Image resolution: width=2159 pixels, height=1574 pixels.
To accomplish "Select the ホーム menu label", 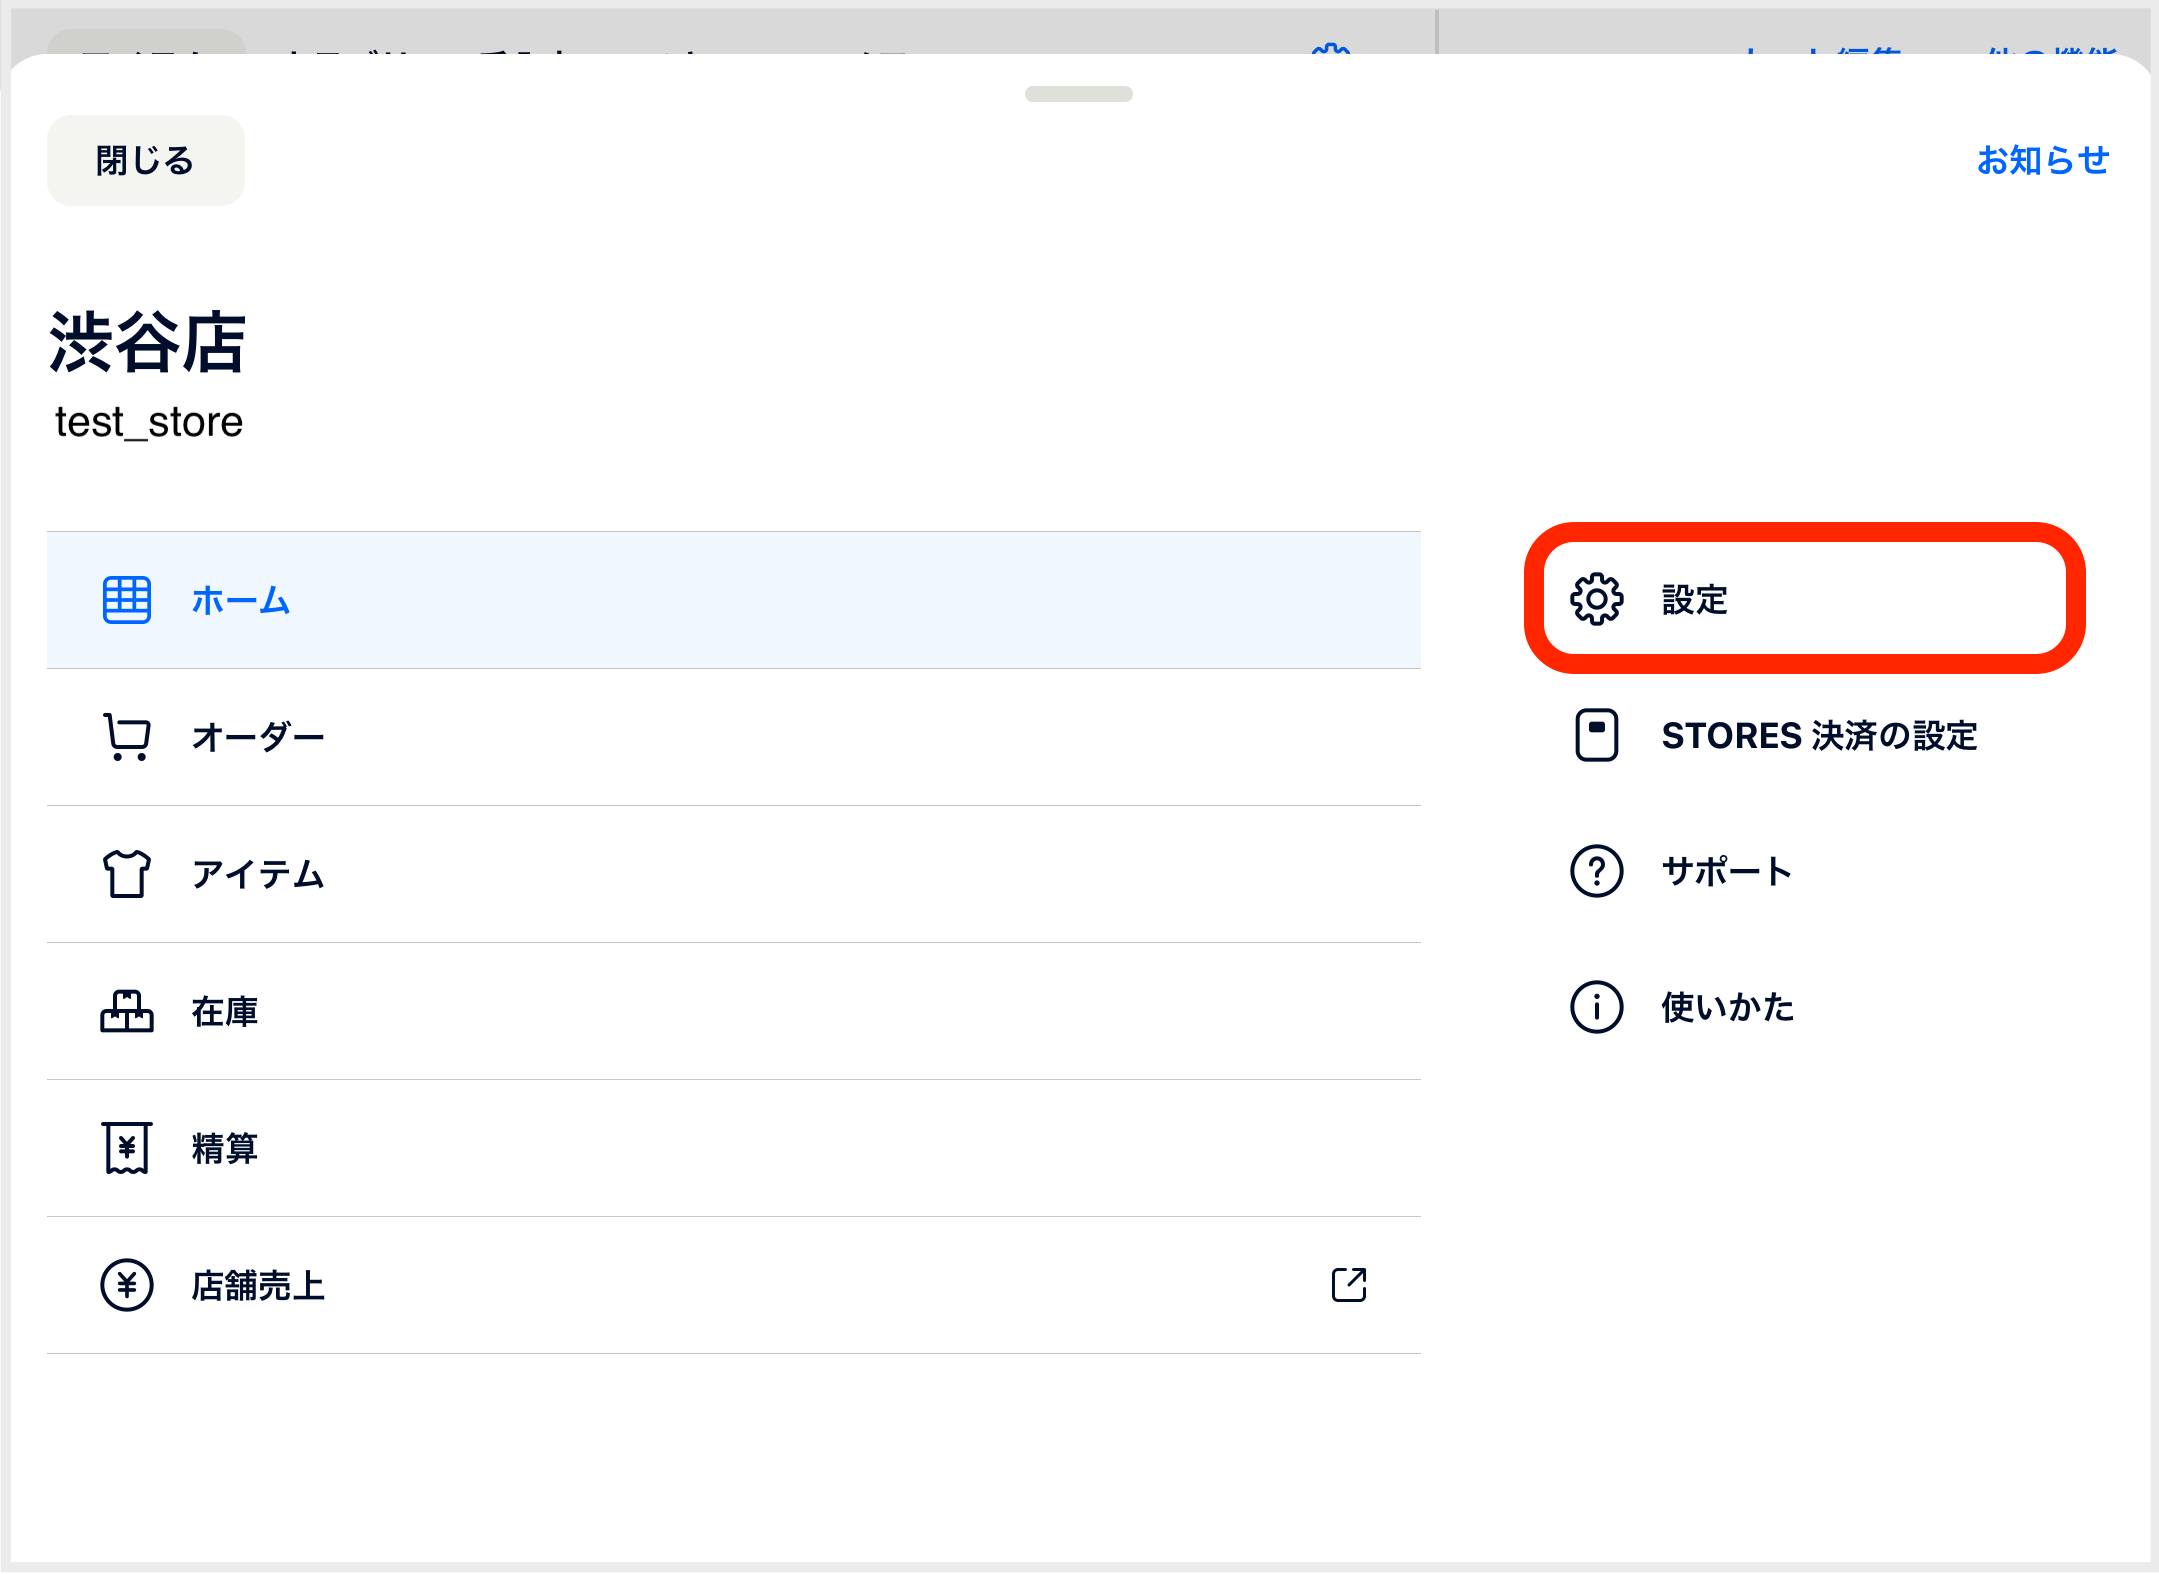I will pyautogui.click(x=241, y=600).
